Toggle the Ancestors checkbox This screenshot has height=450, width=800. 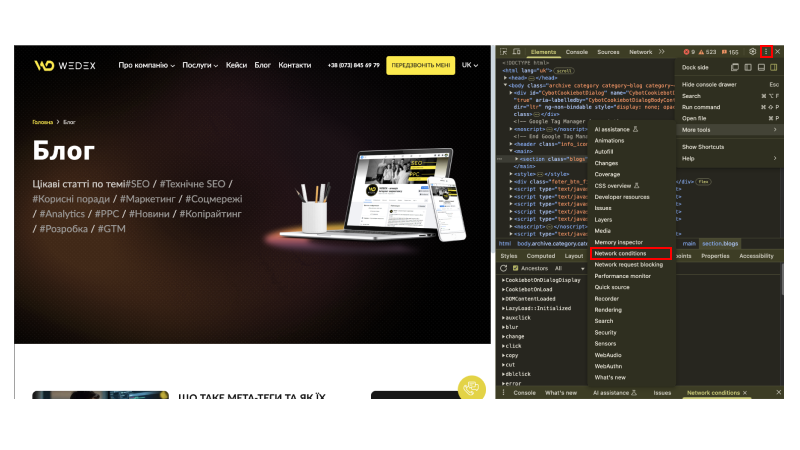pos(515,268)
